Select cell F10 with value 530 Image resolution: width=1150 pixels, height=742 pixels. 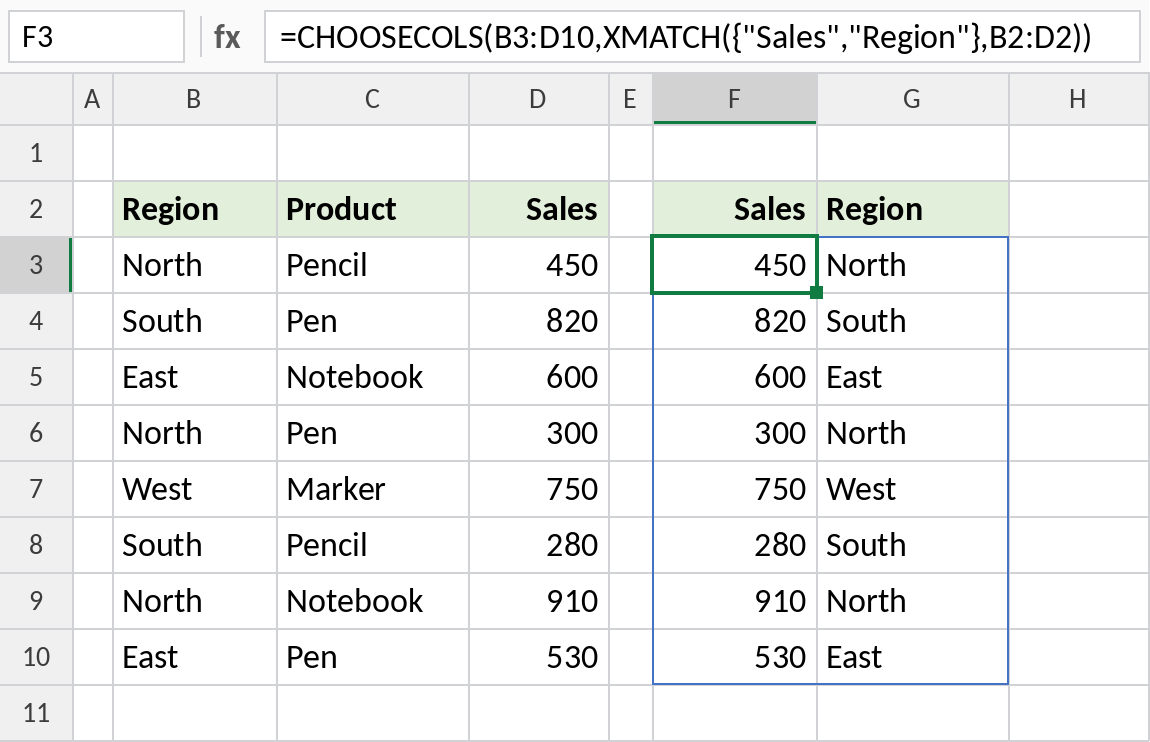tap(734, 657)
